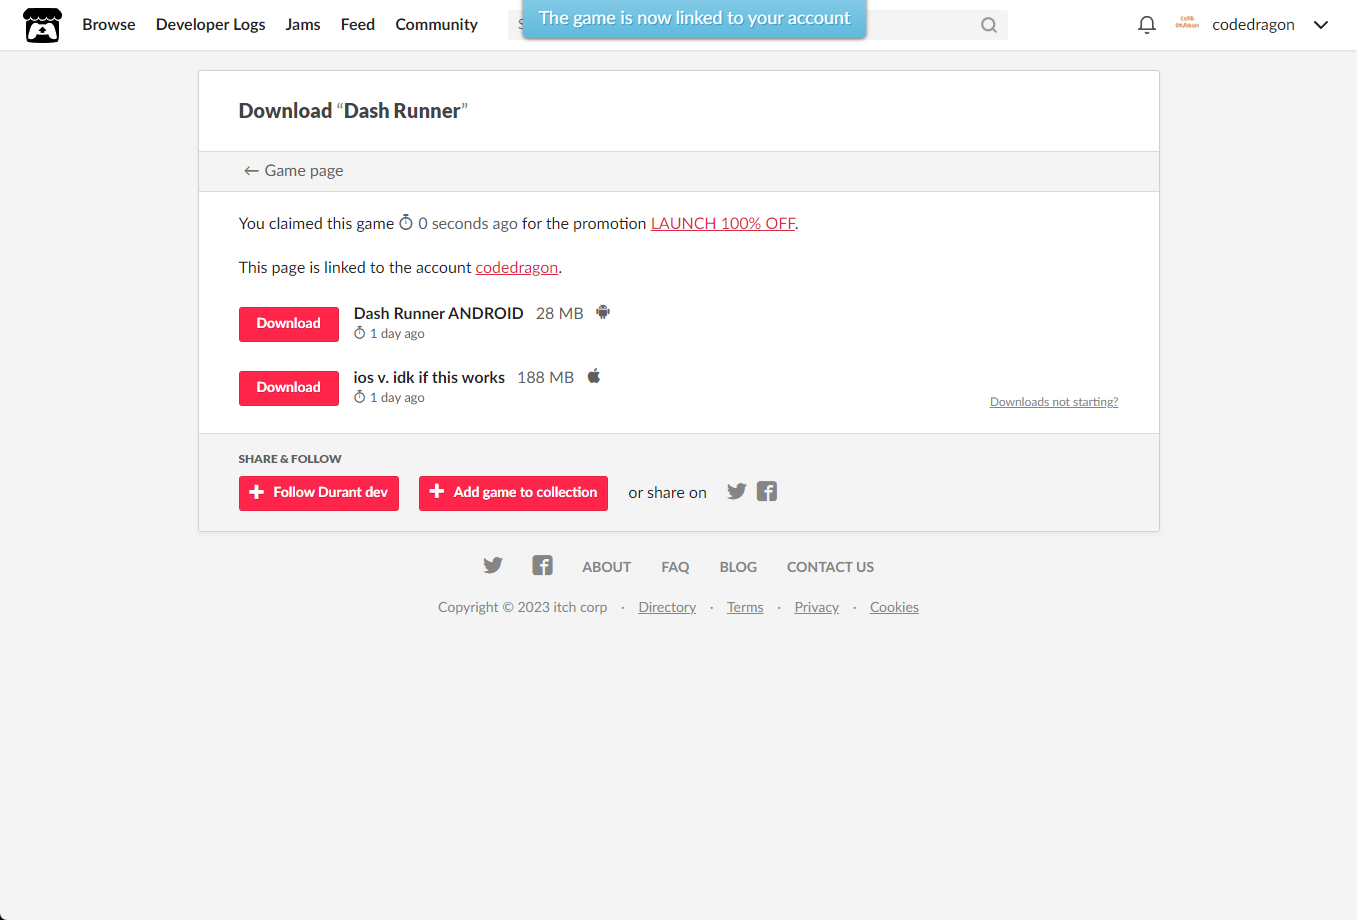Click Downloads not starting? help link
Image resolution: width=1357 pixels, height=920 pixels.
coord(1054,402)
